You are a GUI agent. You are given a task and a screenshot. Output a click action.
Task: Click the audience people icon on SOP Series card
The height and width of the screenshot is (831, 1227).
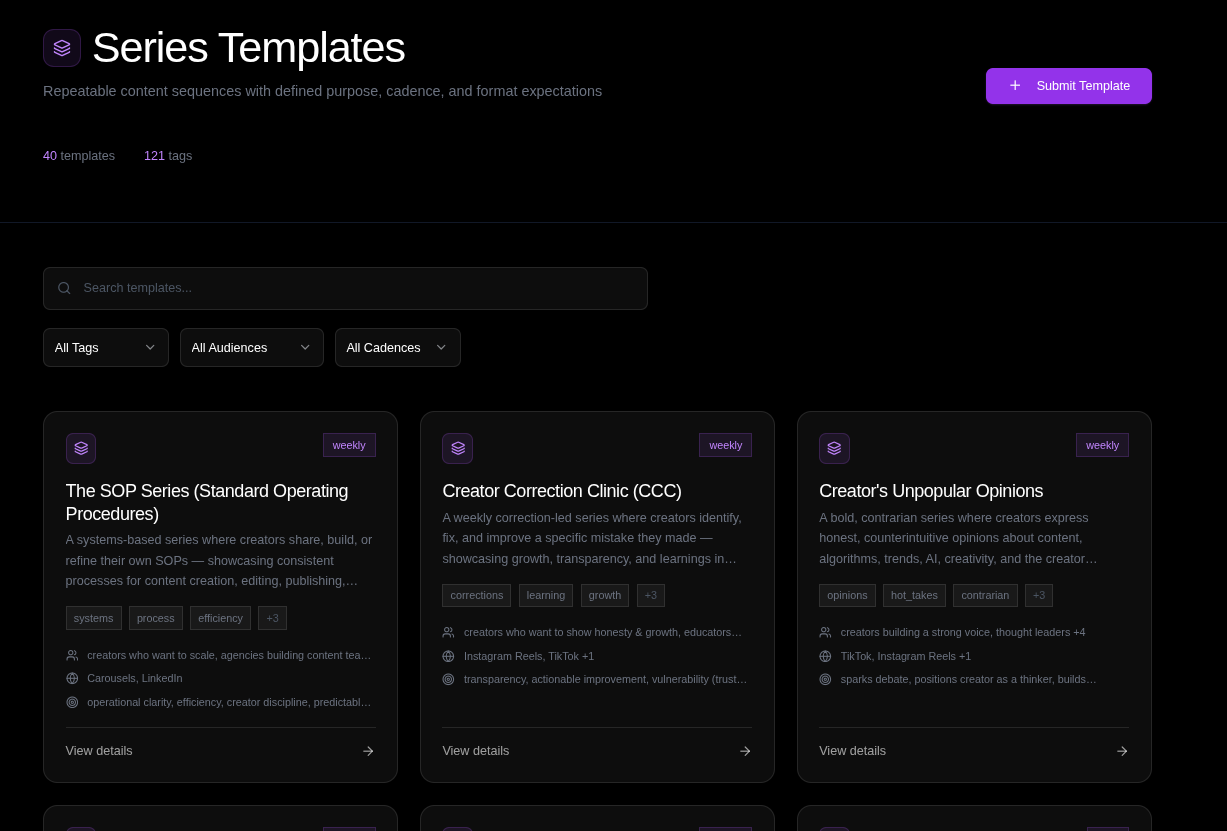pyautogui.click(x=72, y=656)
